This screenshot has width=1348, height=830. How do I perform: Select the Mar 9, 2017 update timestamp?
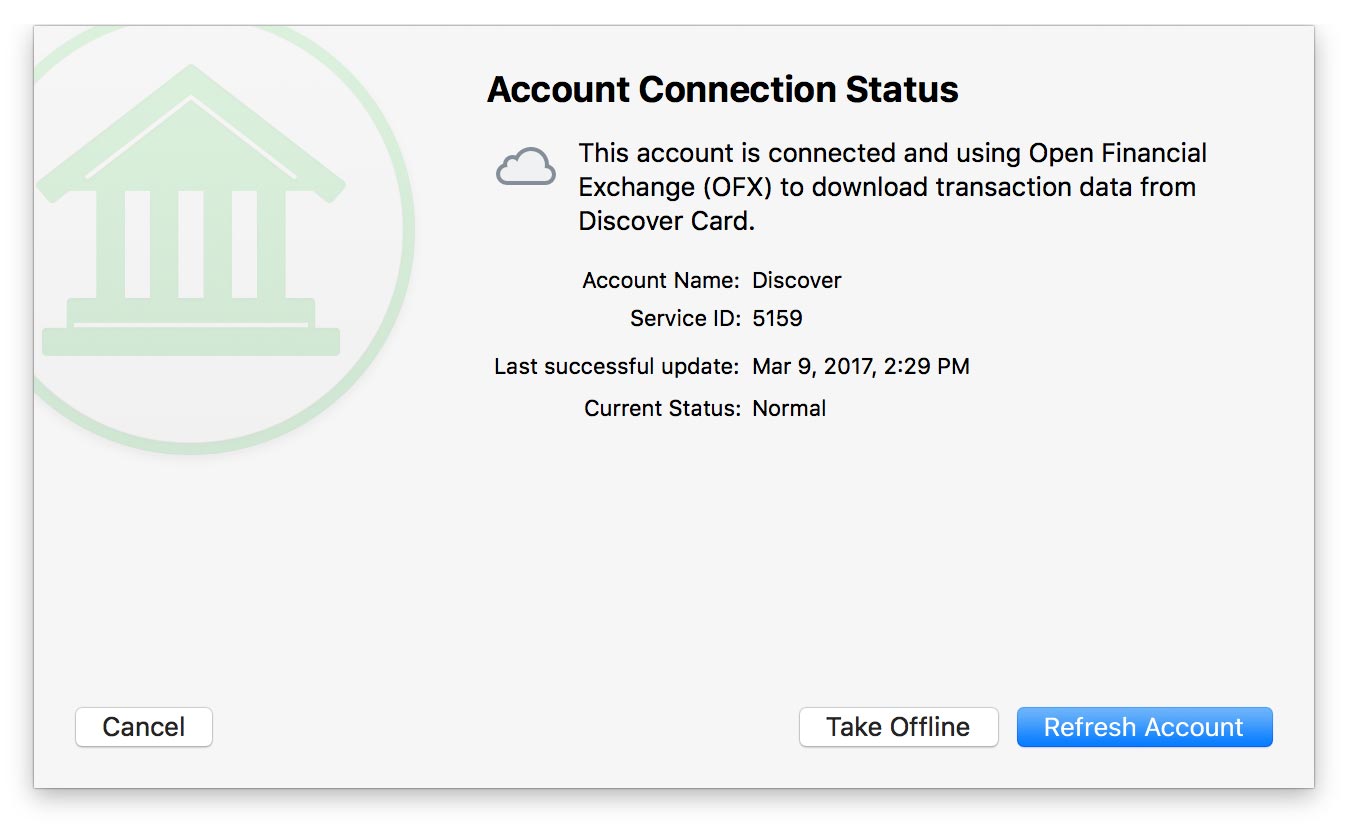coord(860,366)
